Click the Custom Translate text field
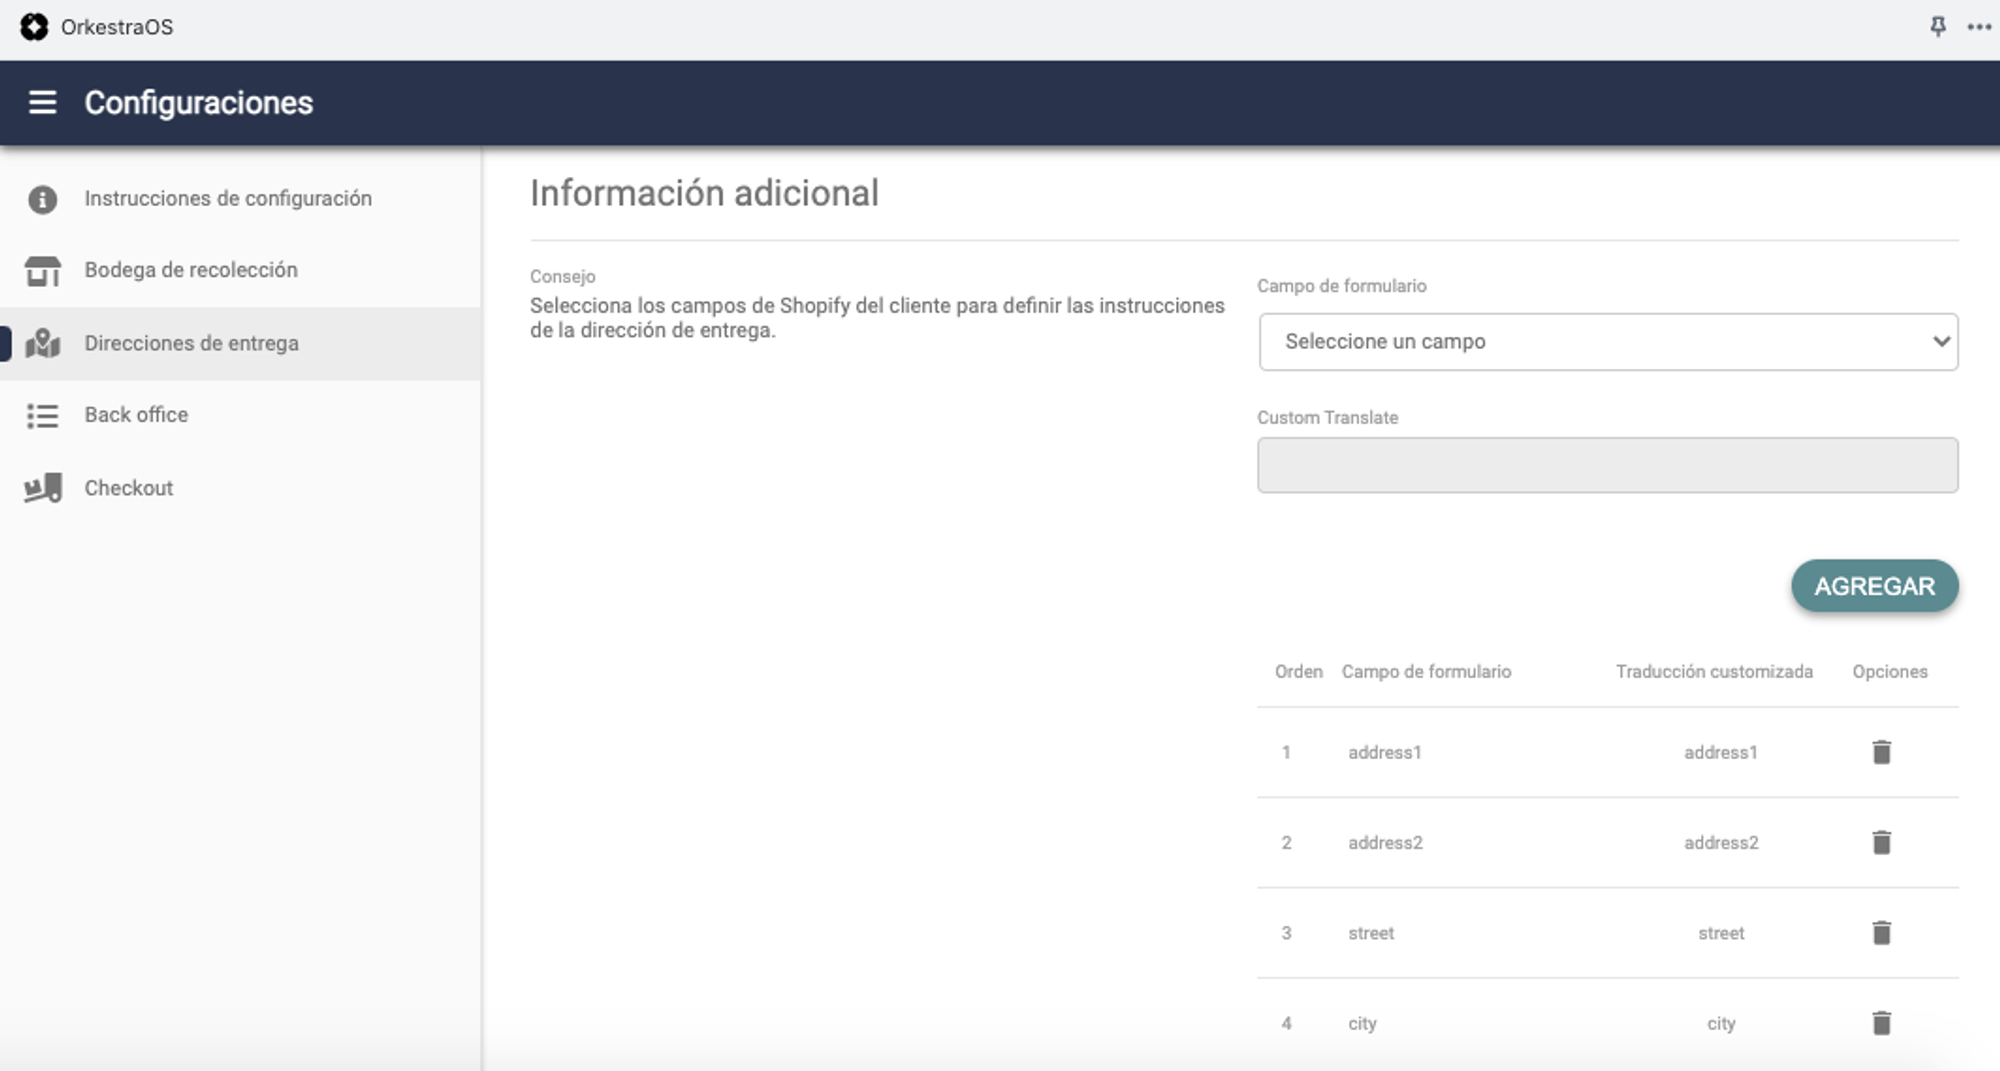Screen dimensions: 2000x1071 click(1607, 465)
